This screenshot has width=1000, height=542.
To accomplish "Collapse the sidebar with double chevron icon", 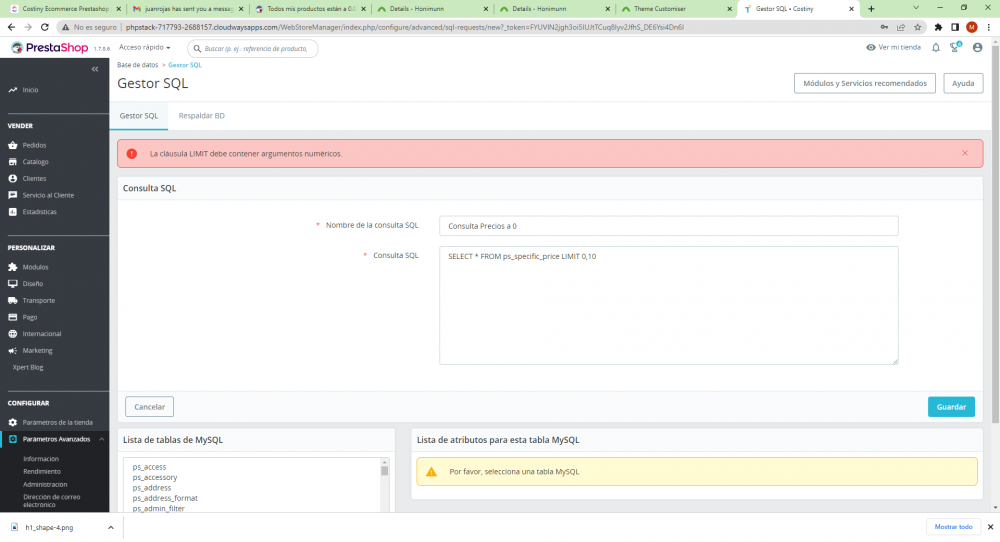I will pyautogui.click(x=95, y=69).
